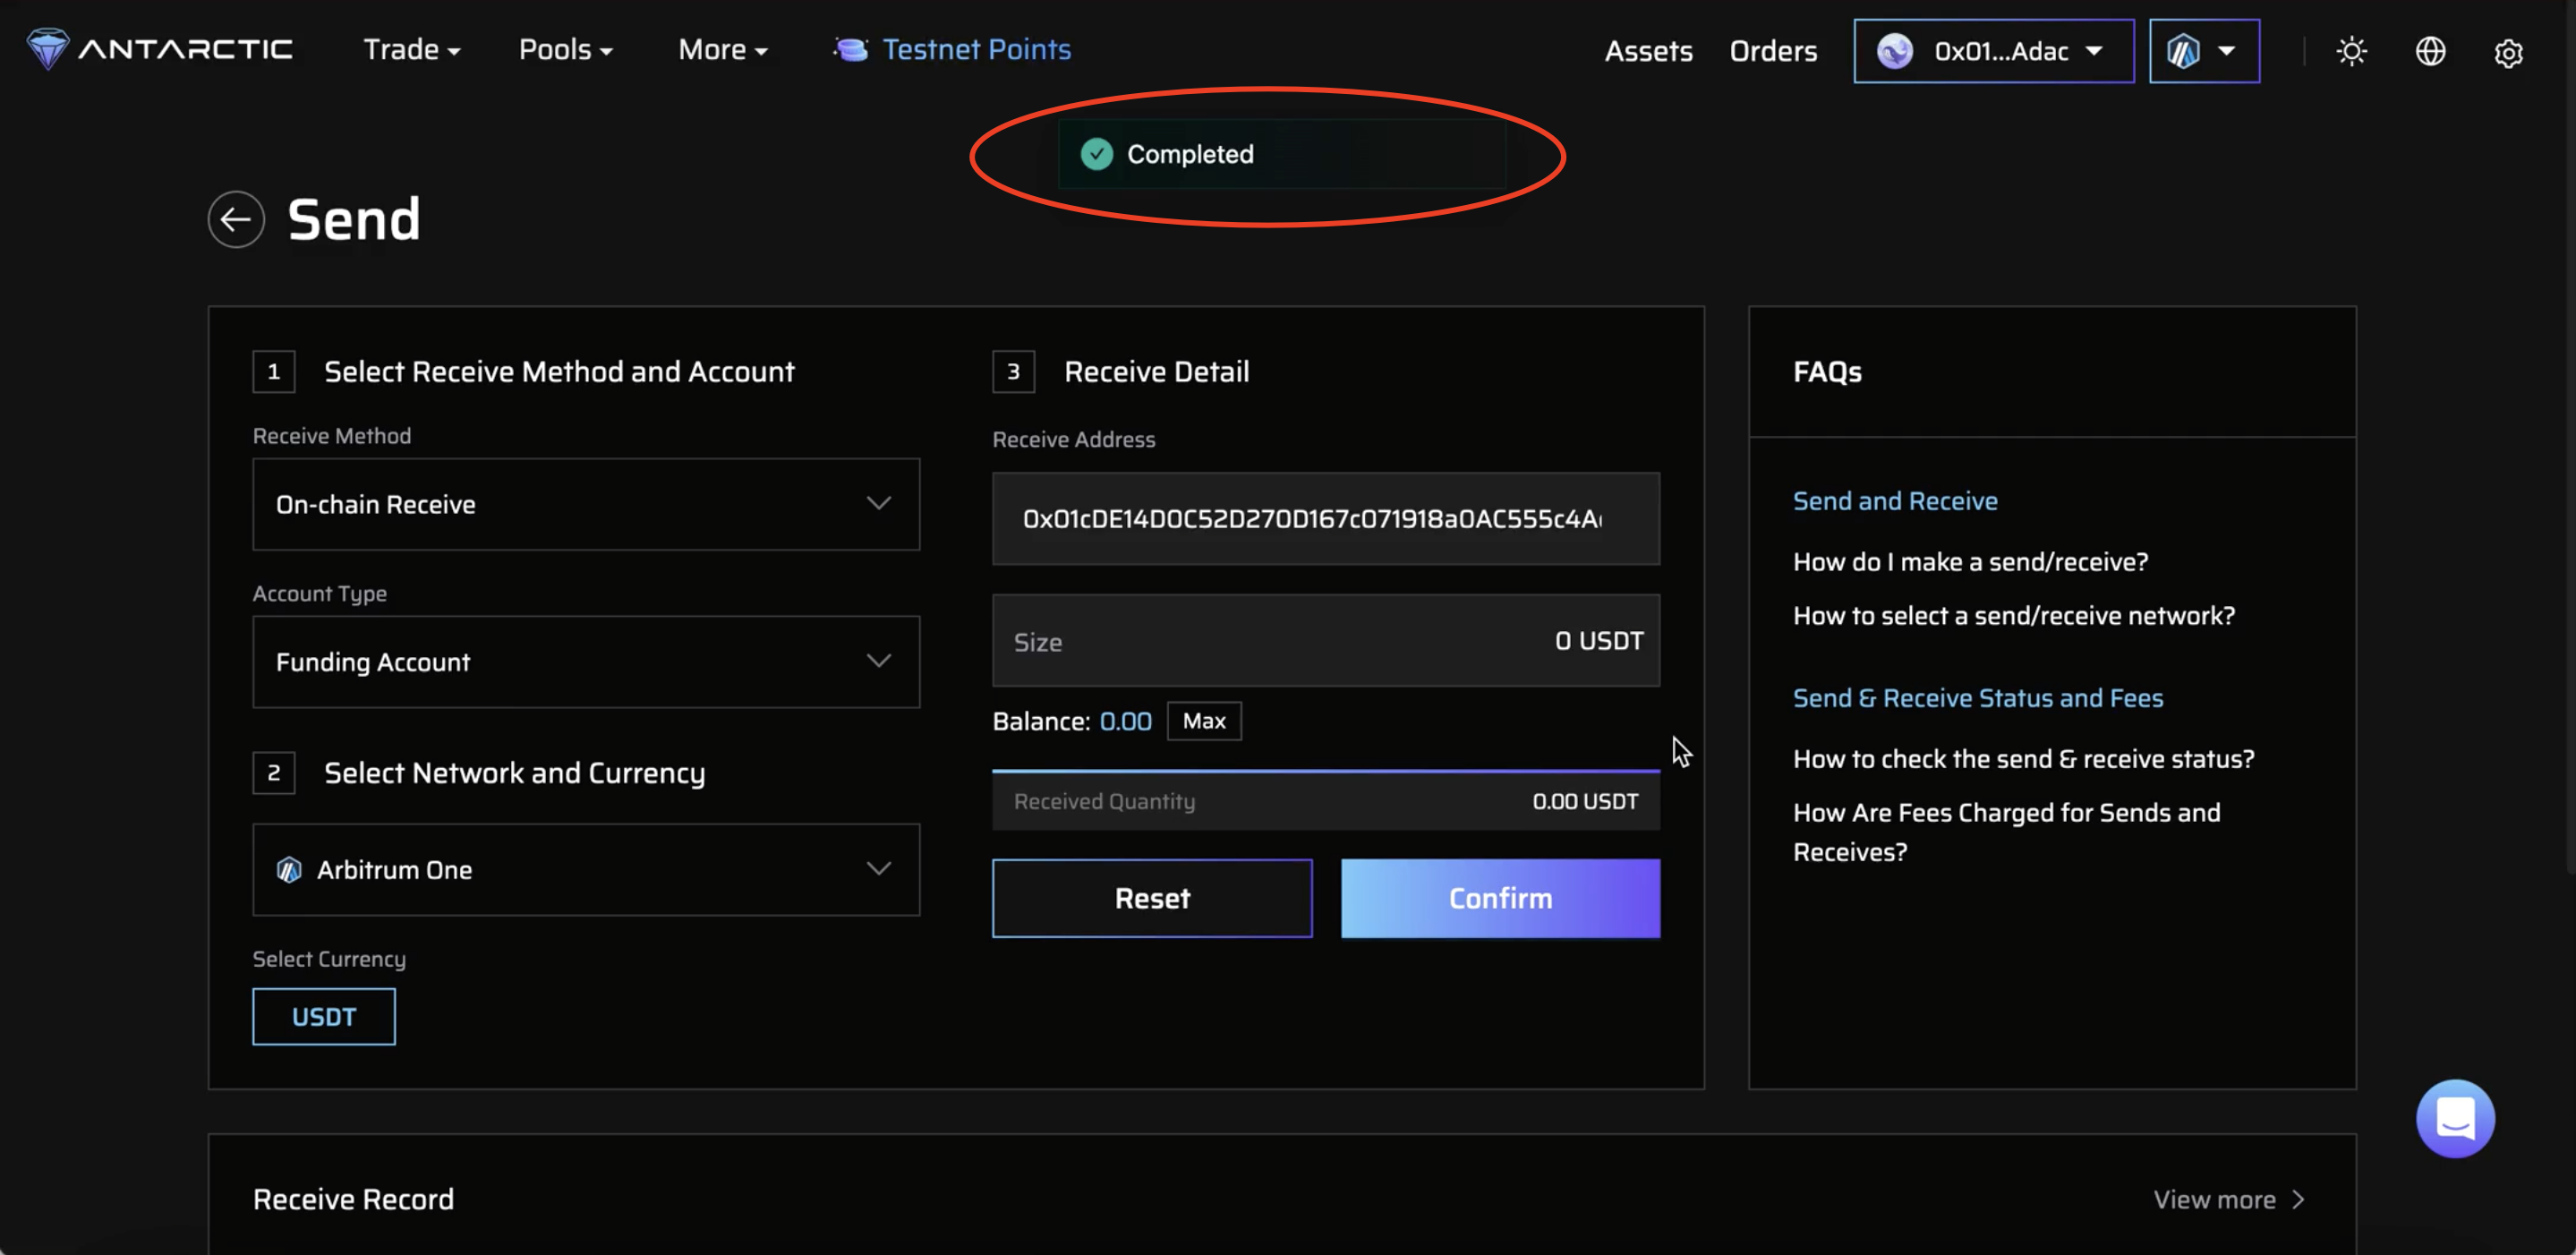Expand wallet account 0x01...Adac dropdown

1993,51
